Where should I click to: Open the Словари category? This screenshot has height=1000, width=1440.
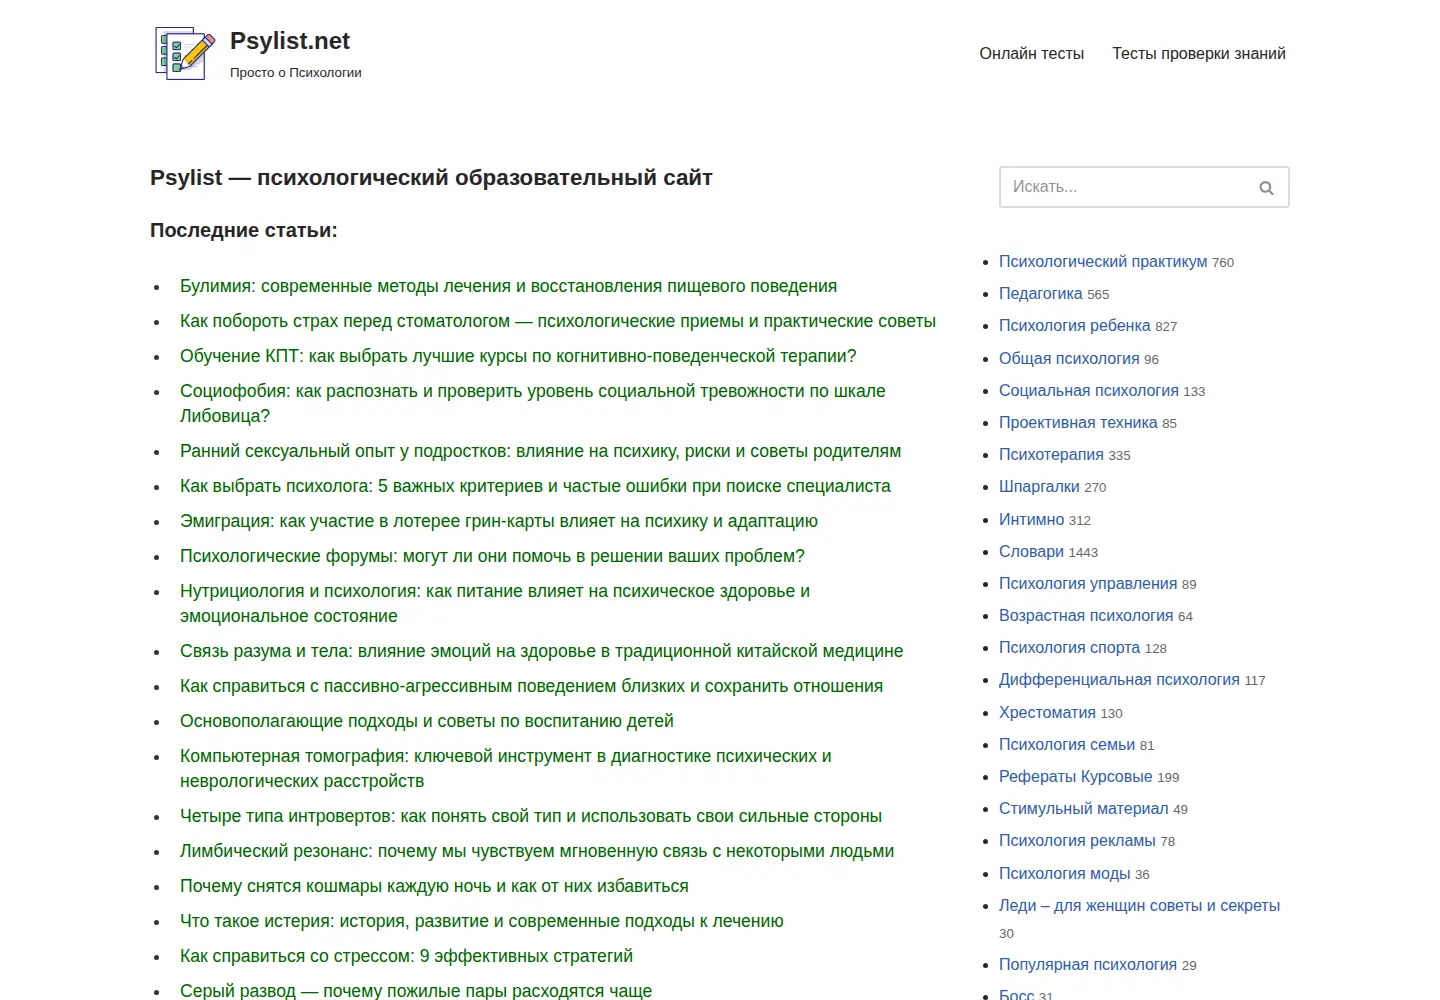point(1031,551)
